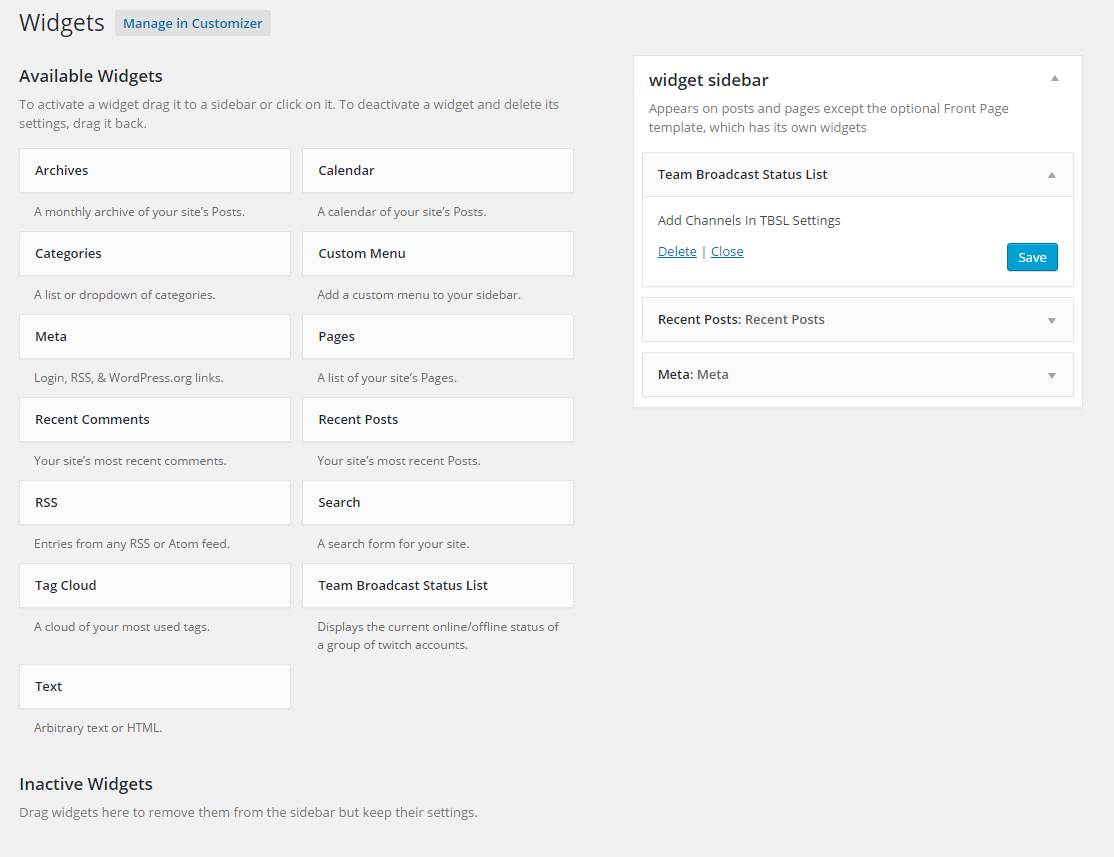Expand the Recent Posts sidebar widget arrow
Image resolution: width=1114 pixels, height=857 pixels.
1051,320
